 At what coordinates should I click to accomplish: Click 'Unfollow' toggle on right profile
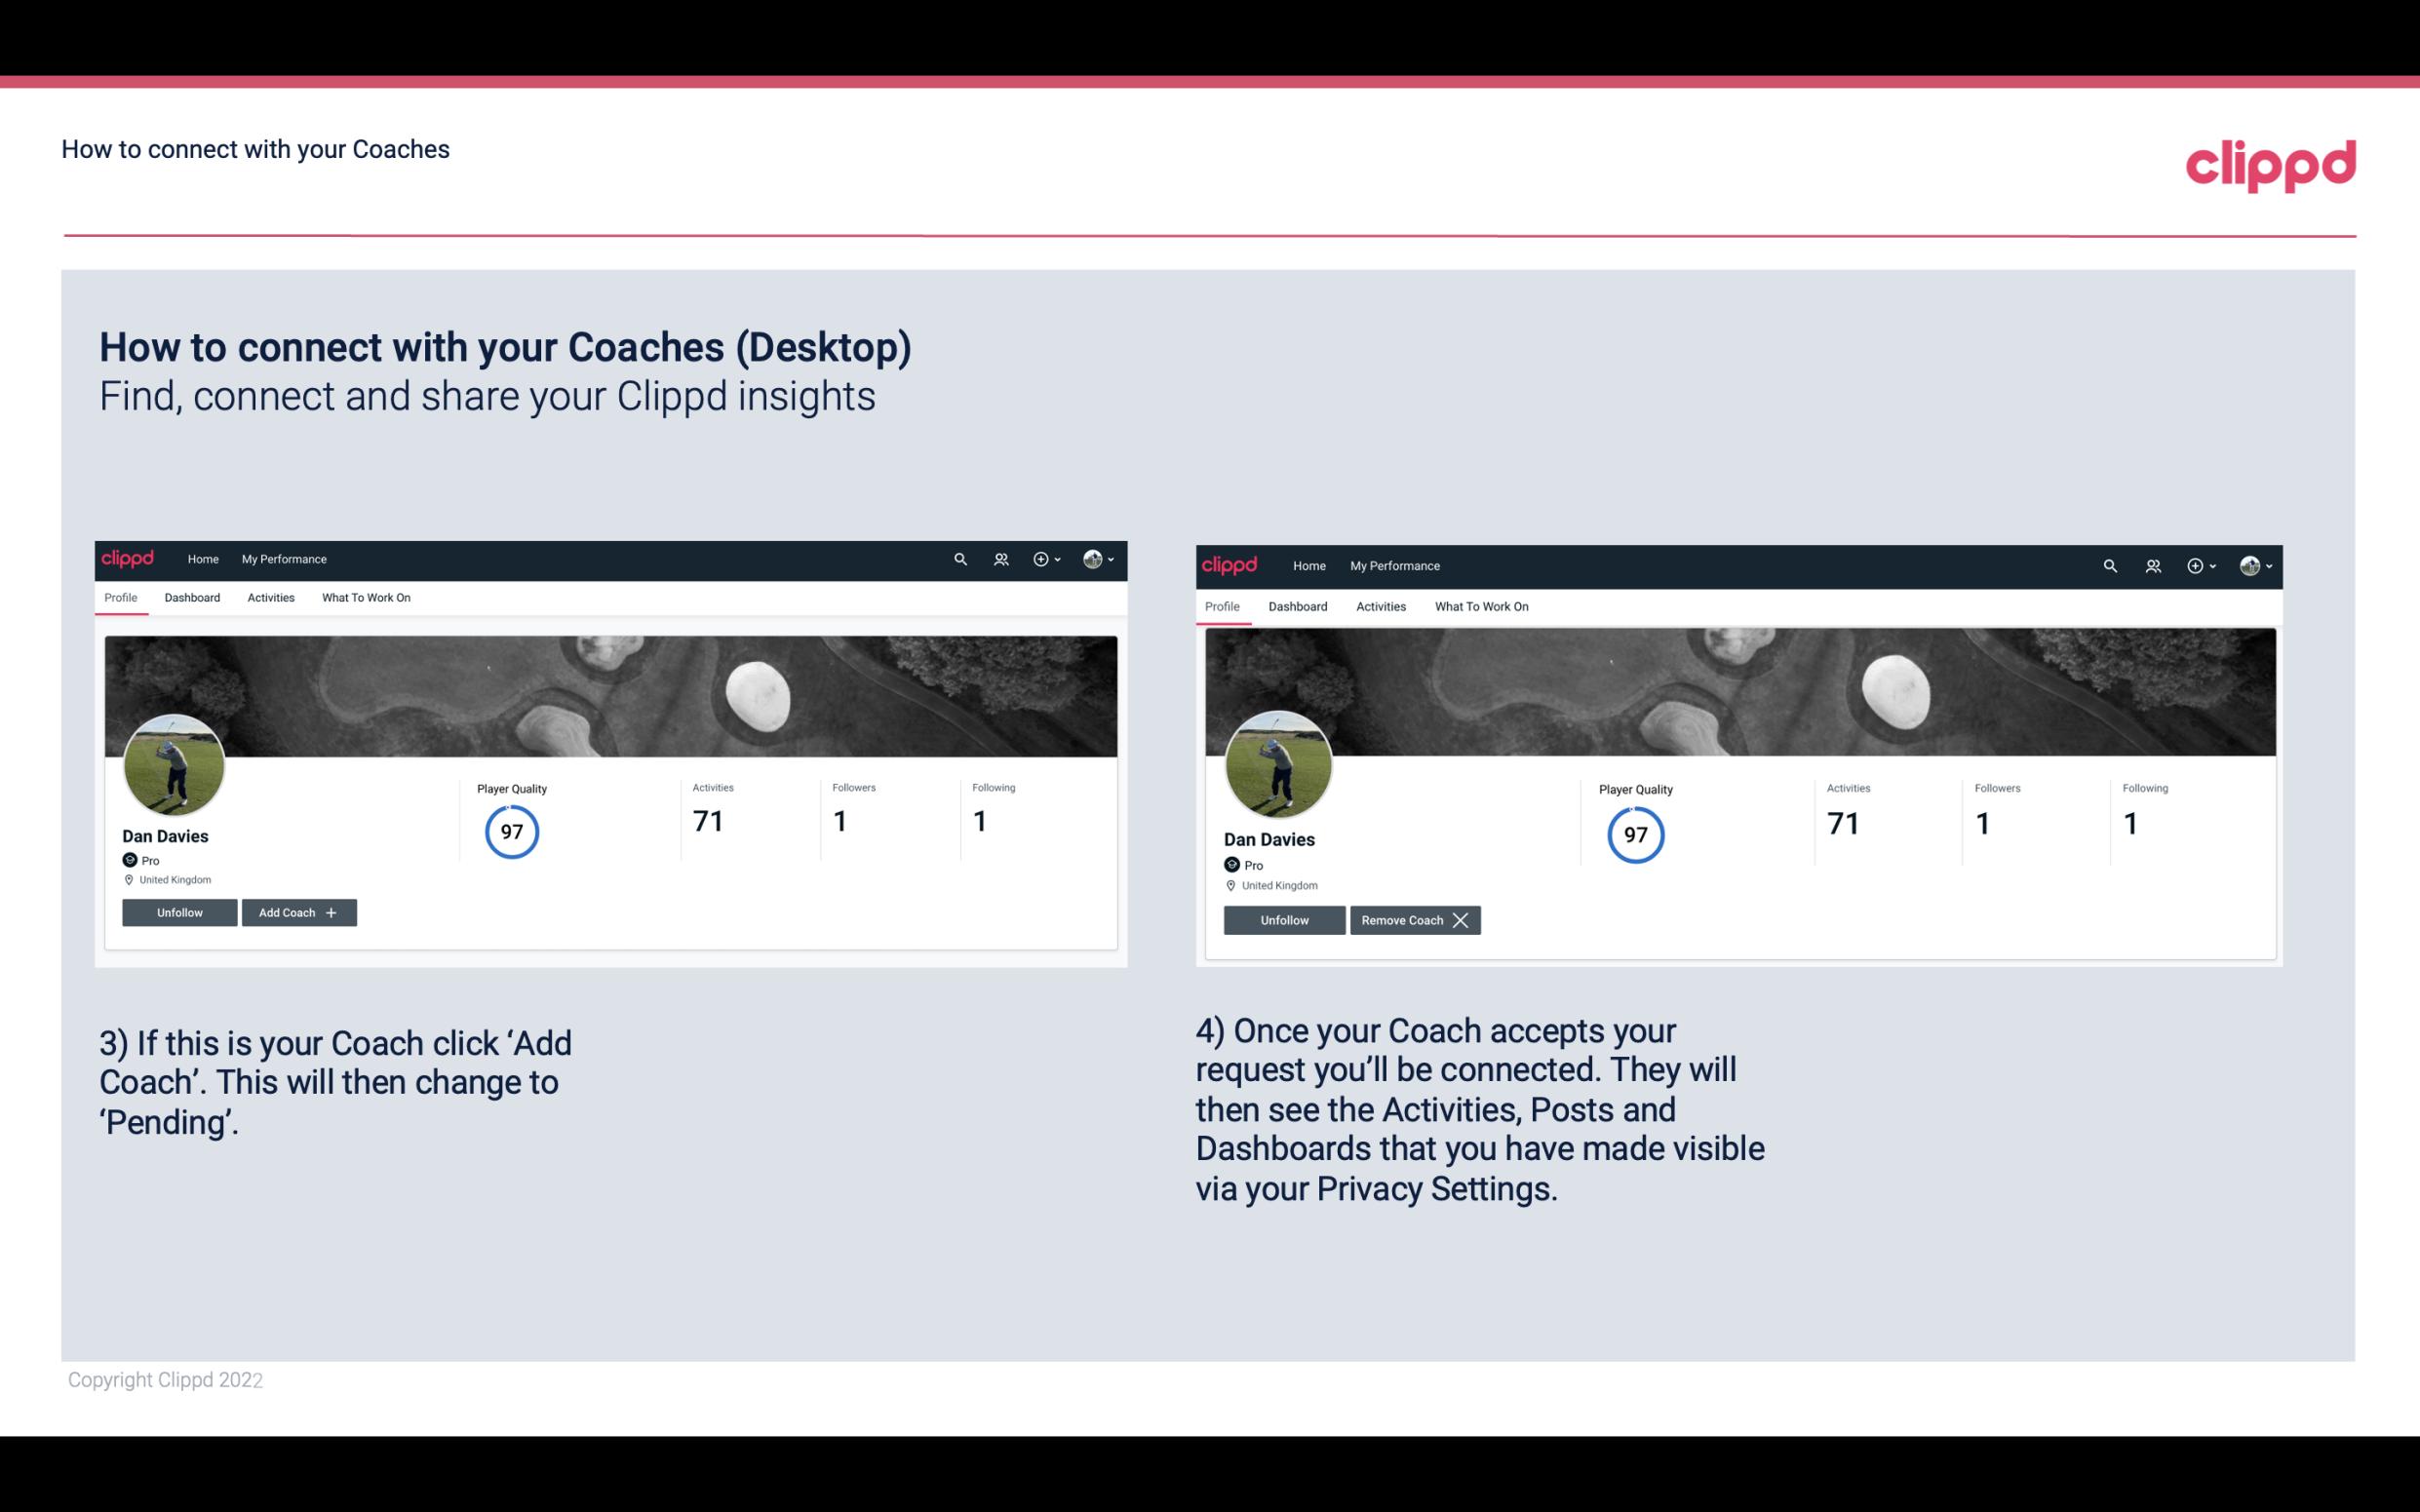(1284, 919)
